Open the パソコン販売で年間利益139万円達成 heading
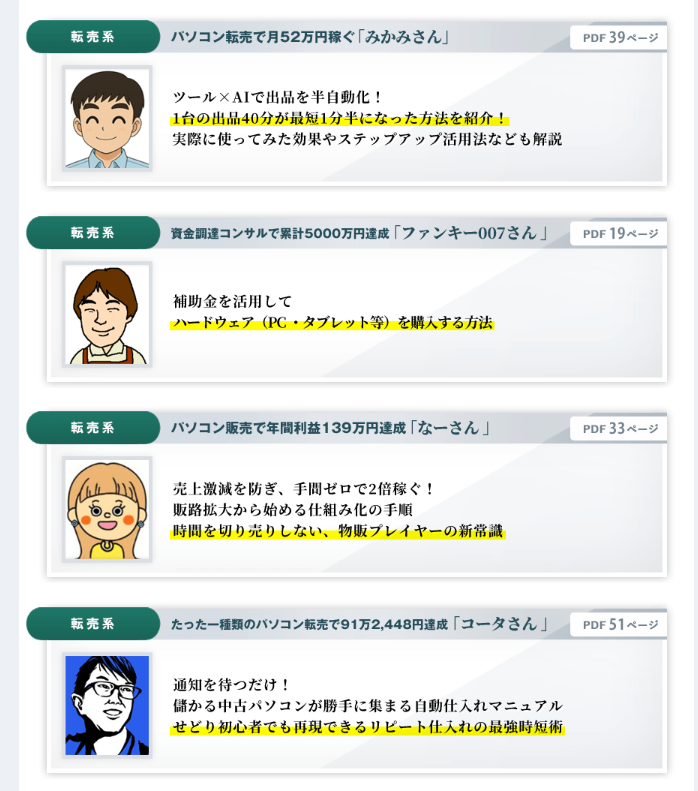698x791 pixels. [330, 428]
